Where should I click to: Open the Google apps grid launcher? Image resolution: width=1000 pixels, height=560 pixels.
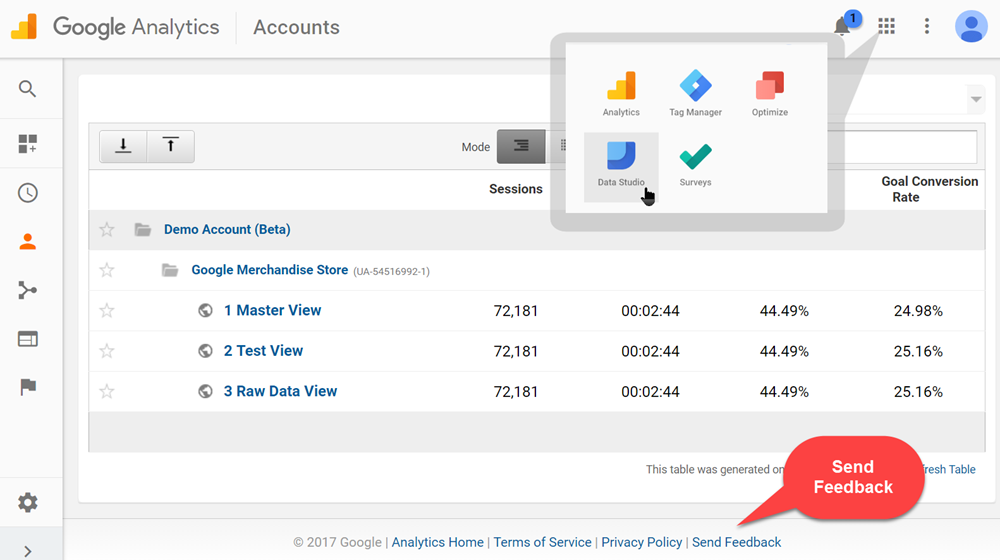(x=886, y=26)
